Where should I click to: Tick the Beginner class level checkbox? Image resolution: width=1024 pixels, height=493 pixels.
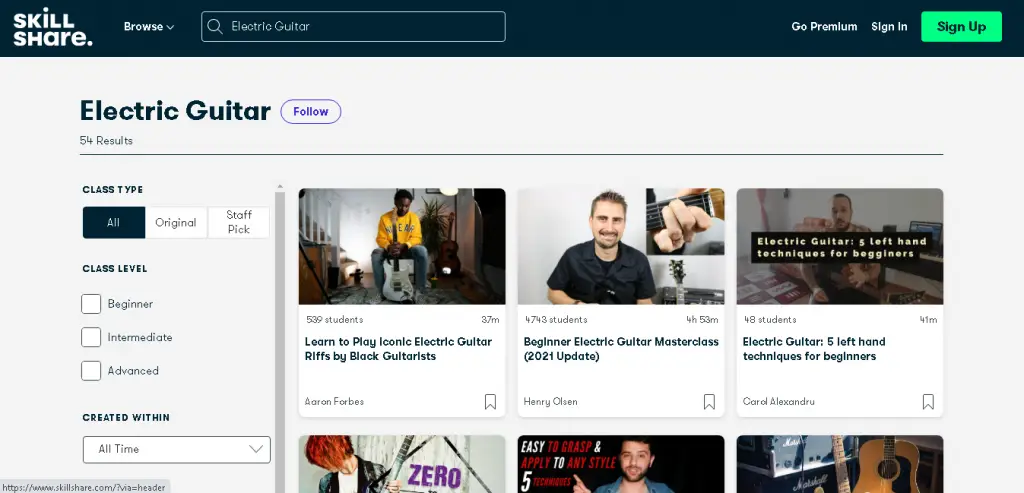91,304
